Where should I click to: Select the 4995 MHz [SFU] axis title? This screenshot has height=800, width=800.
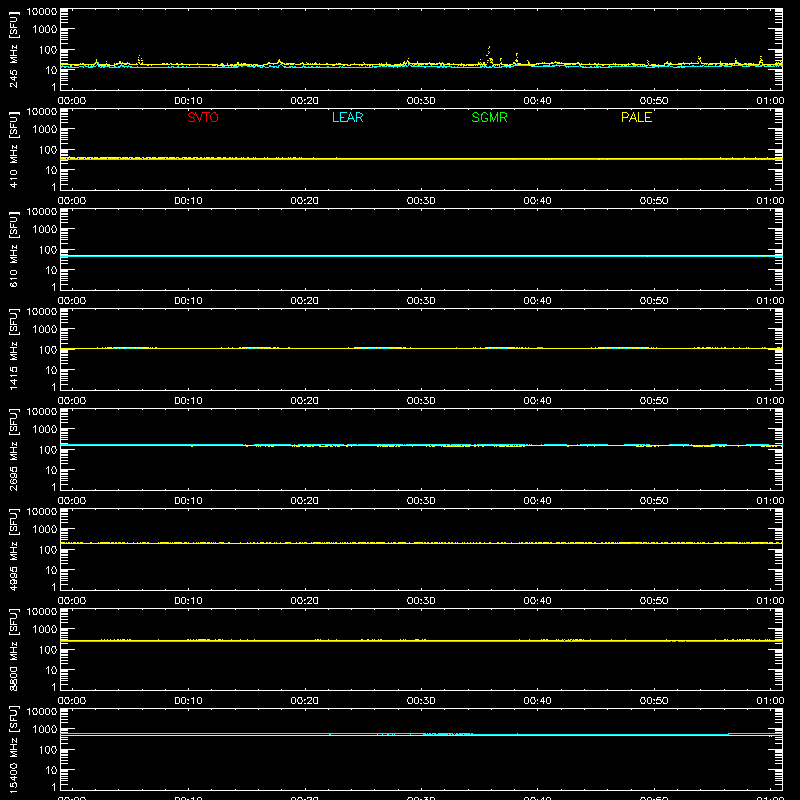(x=14, y=549)
